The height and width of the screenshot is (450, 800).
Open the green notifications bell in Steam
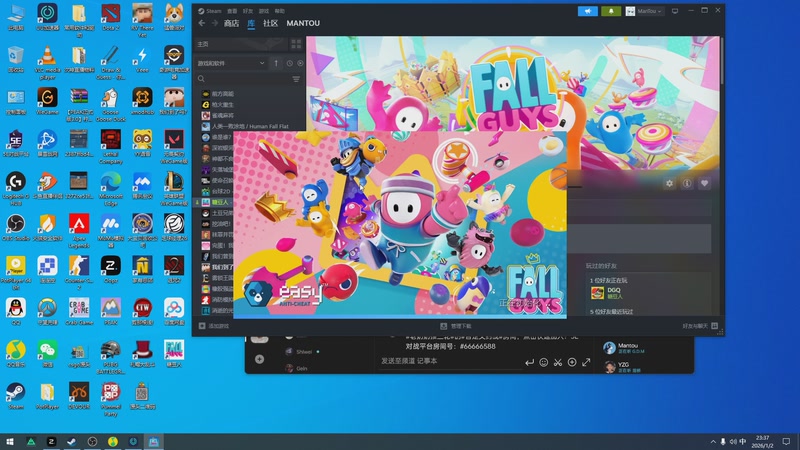(x=611, y=11)
